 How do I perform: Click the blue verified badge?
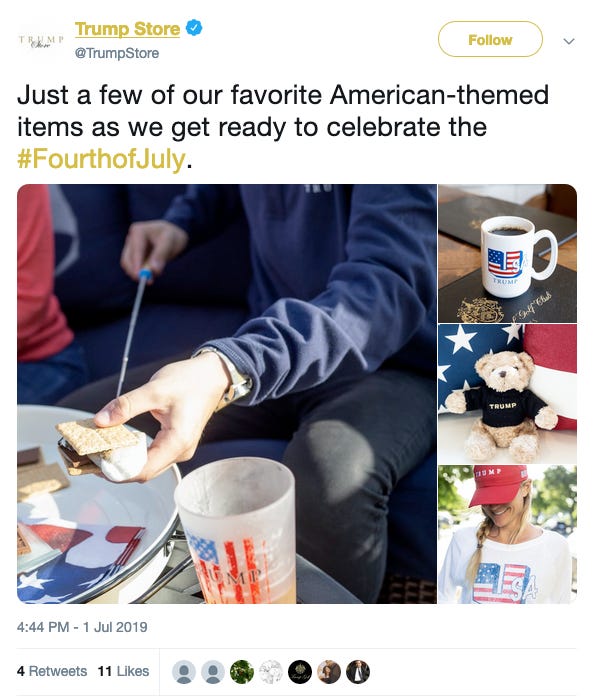click(x=194, y=28)
